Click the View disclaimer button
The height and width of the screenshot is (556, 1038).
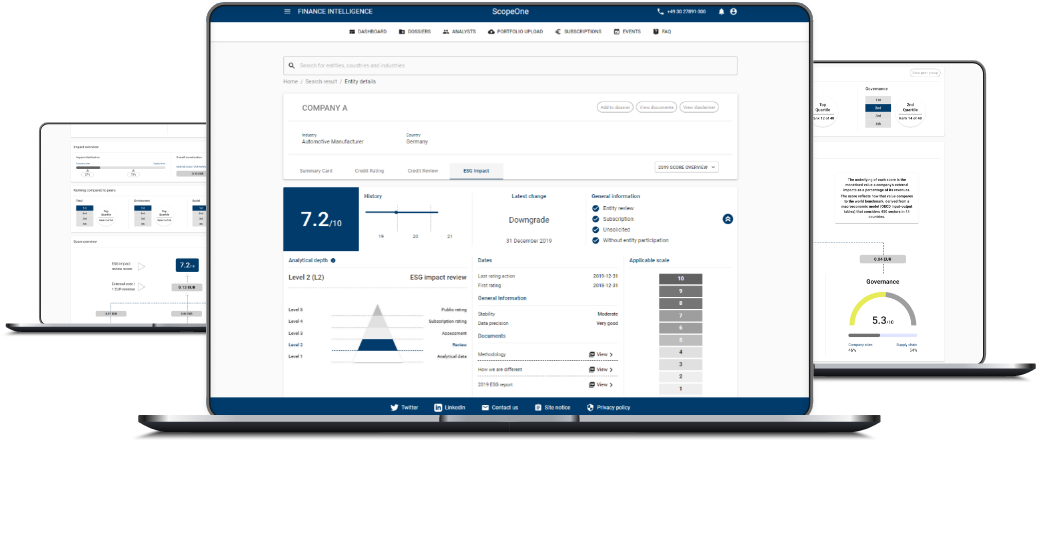[699, 107]
